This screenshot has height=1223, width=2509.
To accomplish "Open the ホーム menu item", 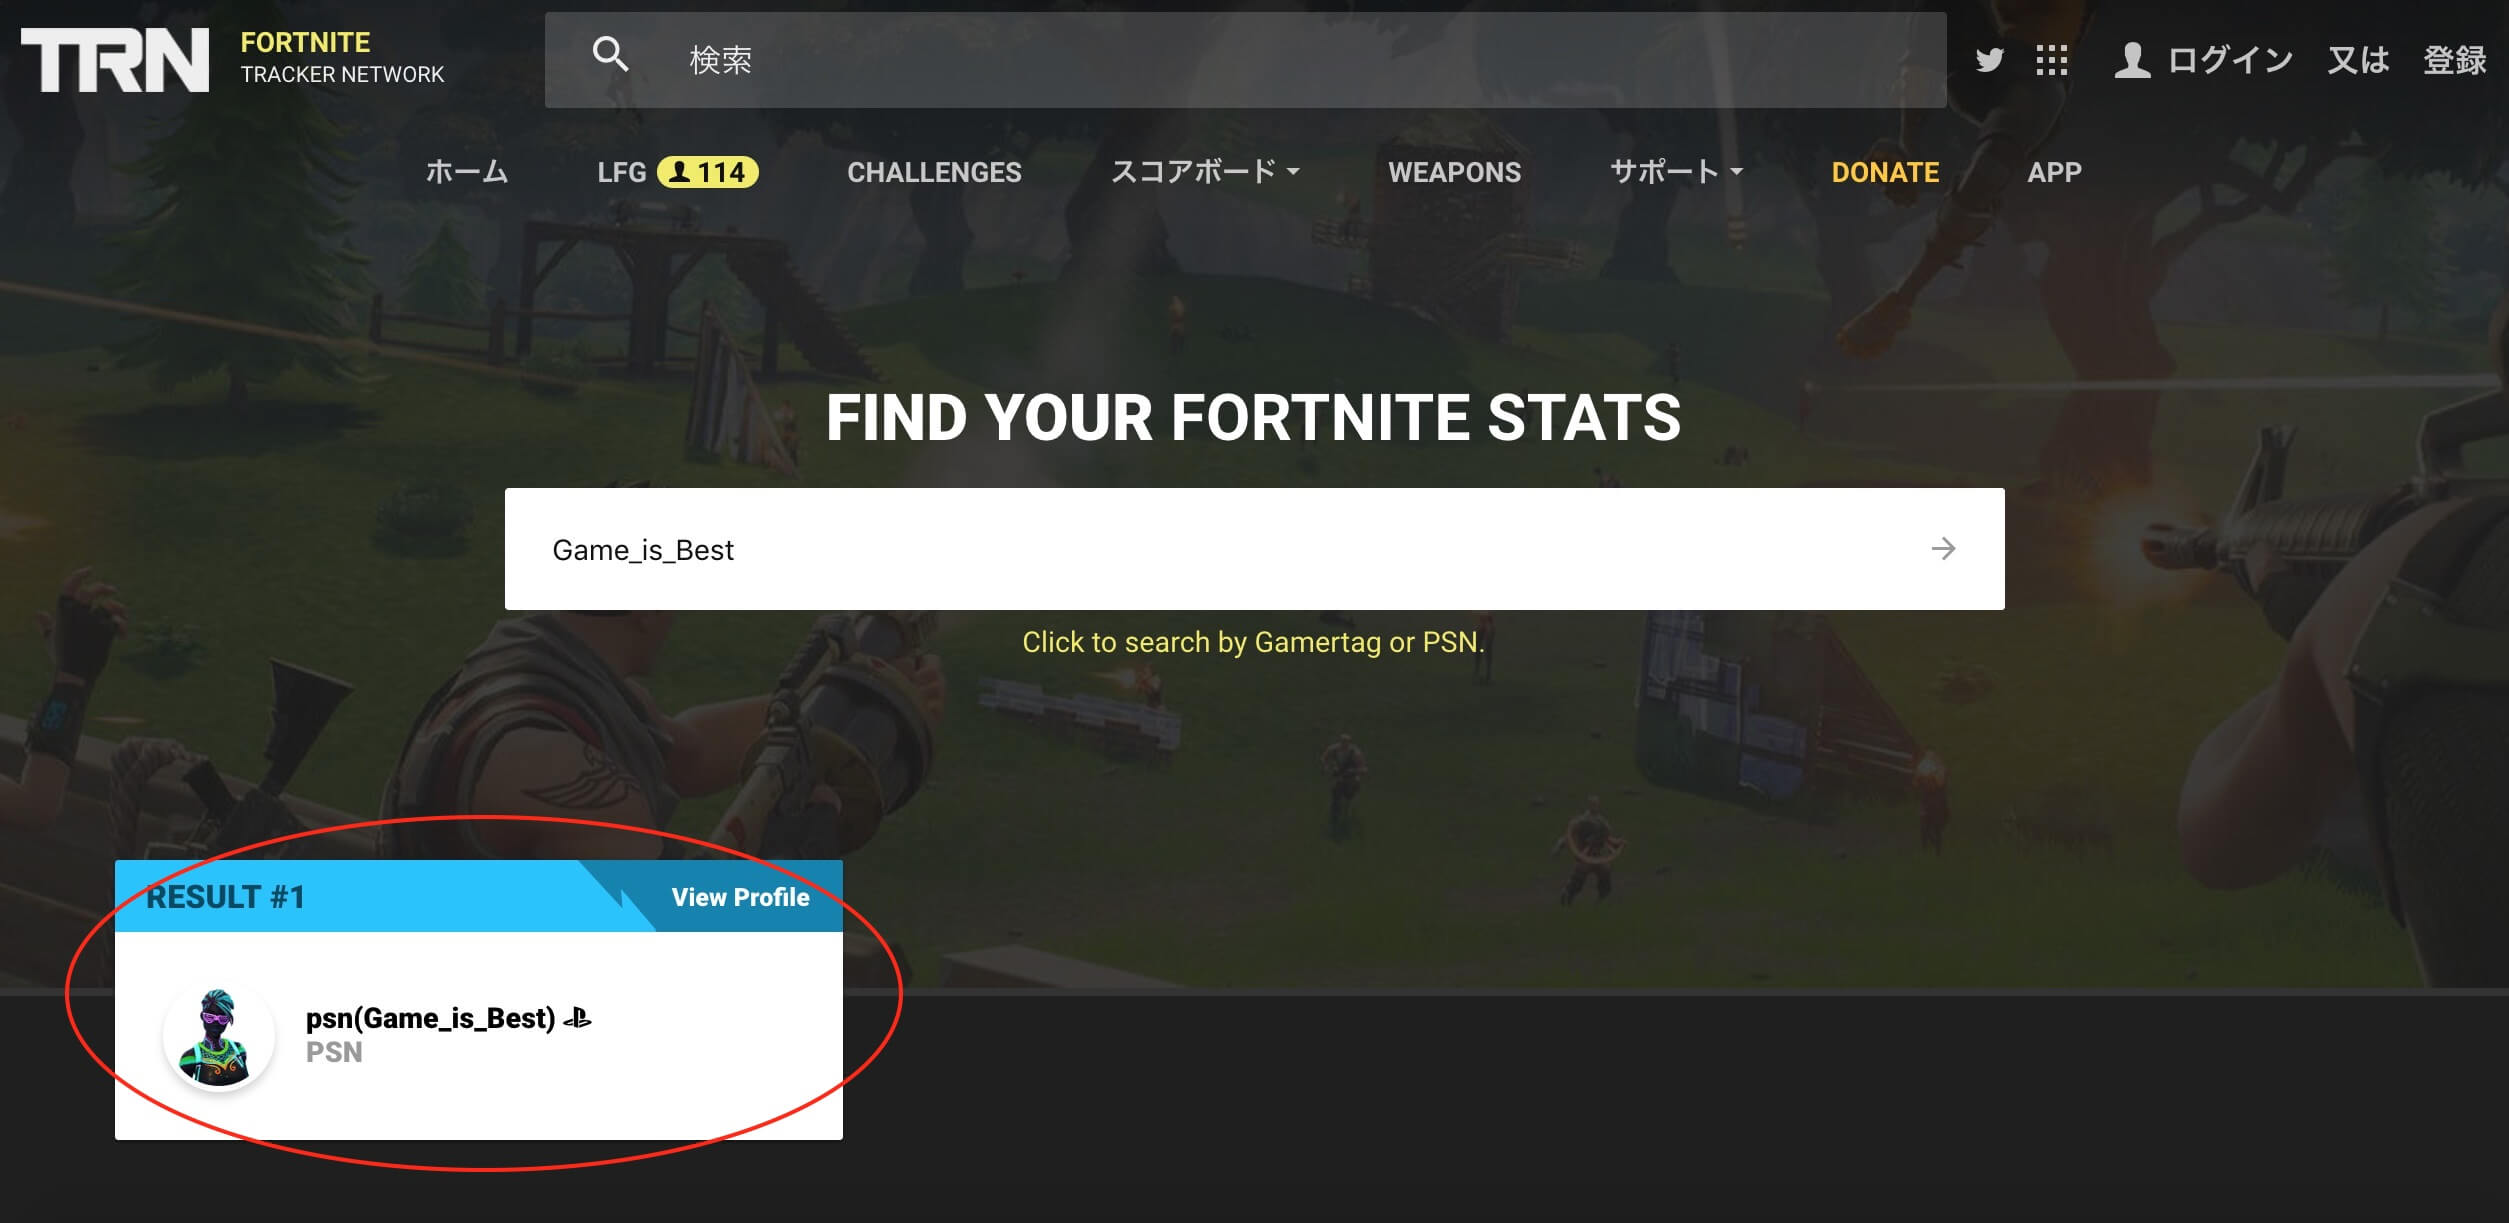I will (x=467, y=172).
